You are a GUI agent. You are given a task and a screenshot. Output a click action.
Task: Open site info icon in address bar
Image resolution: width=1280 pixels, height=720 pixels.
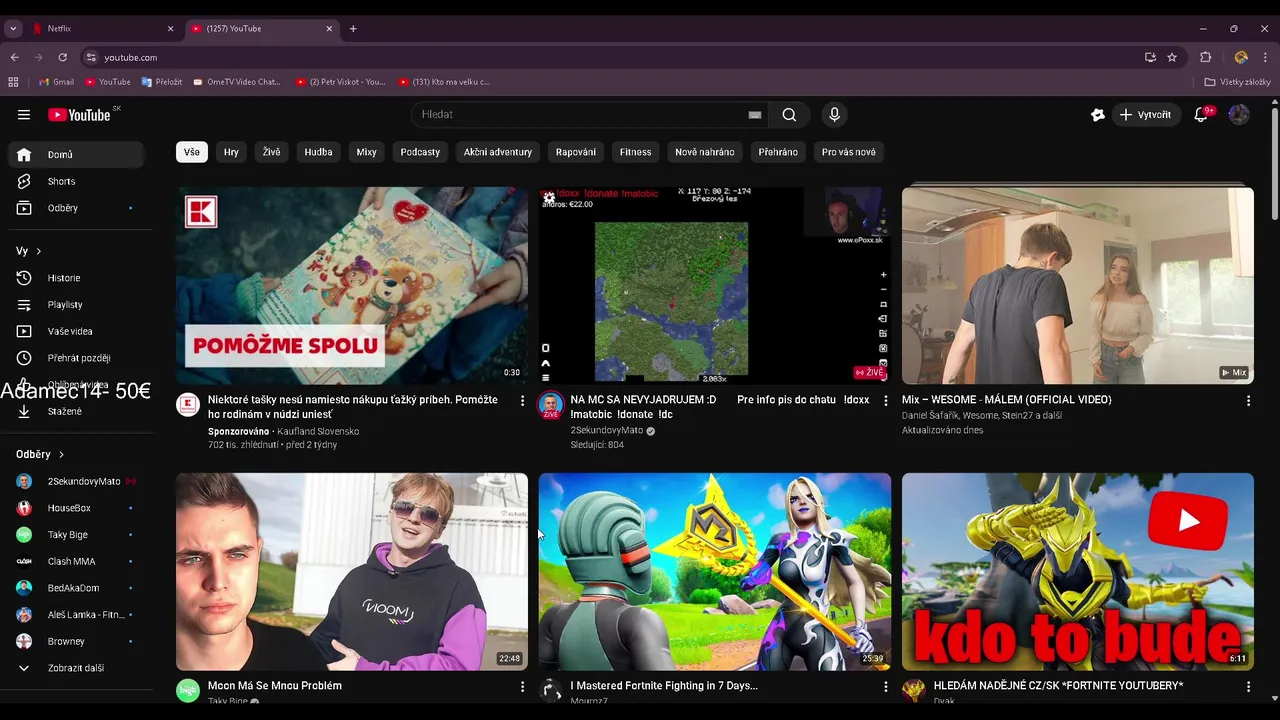tap(91, 58)
